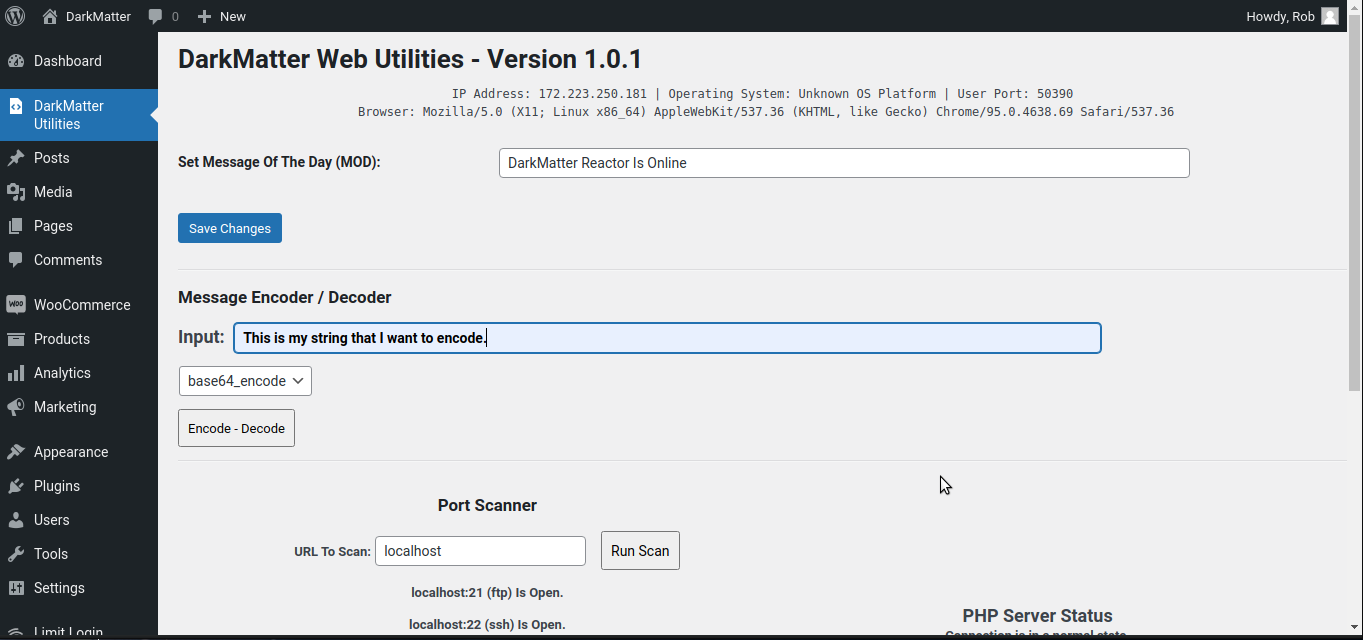The image size is (1363, 640).
Task: Click the encoder Input text field
Action: 667,338
